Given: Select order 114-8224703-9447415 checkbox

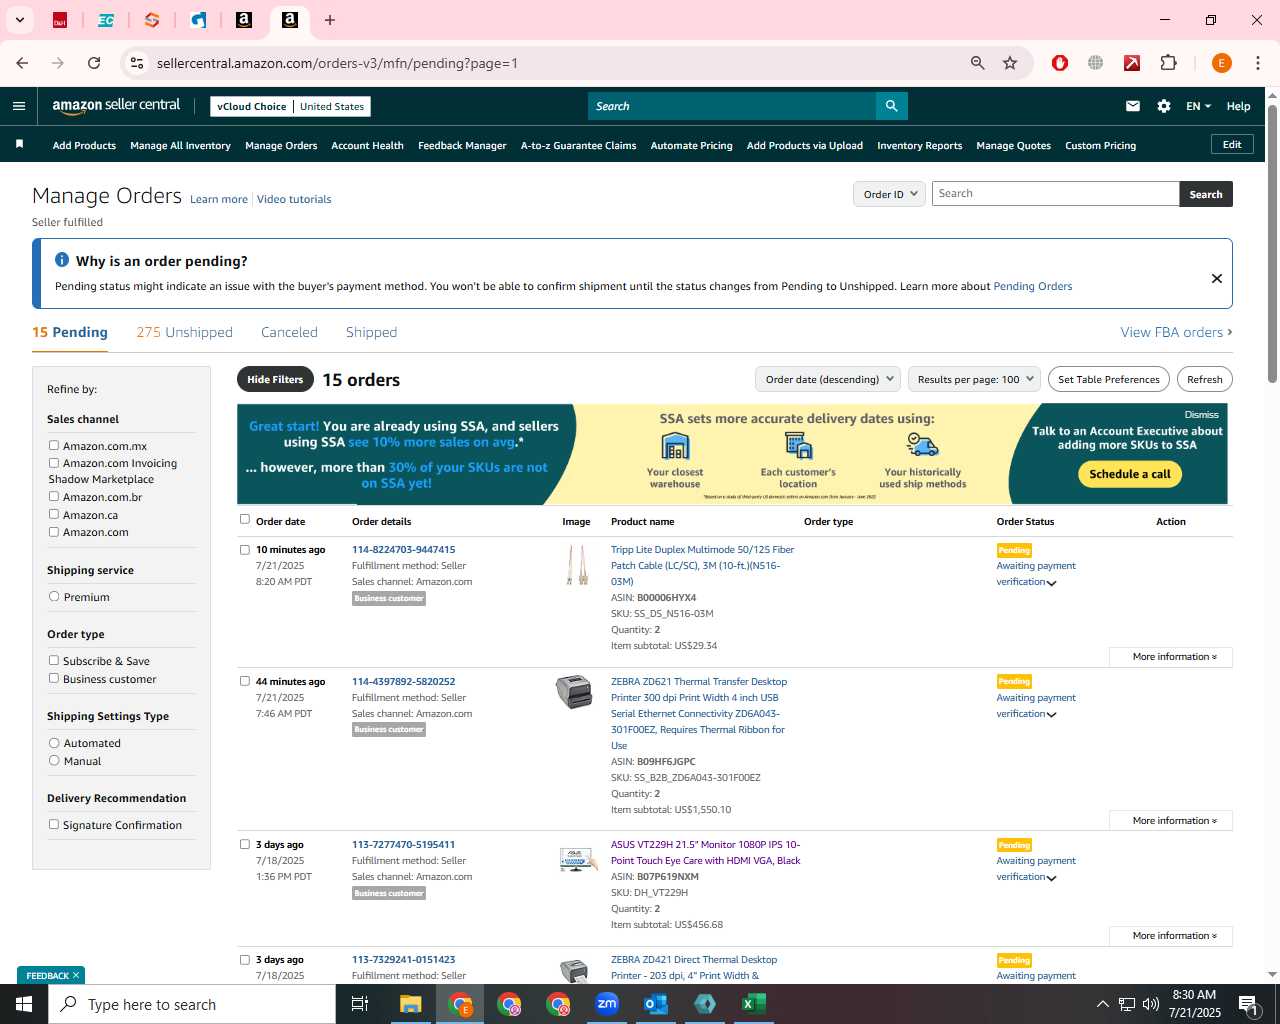Looking at the screenshot, I should click(x=245, y=549).
